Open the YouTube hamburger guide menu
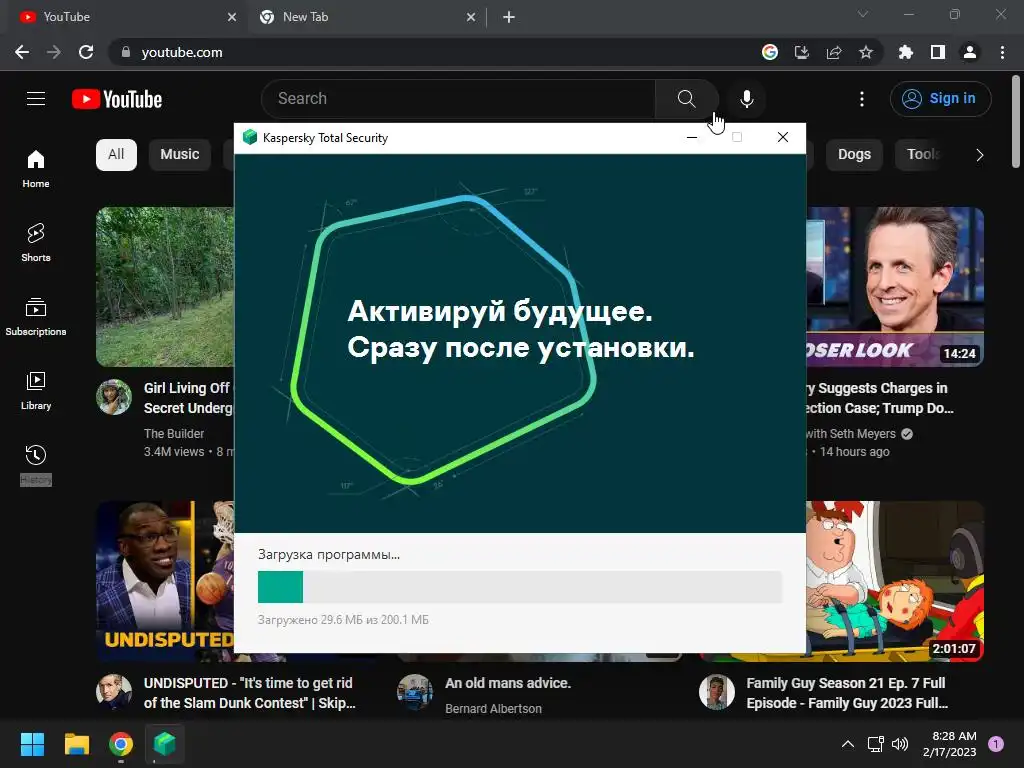The image size is (1024, 768). [36, 99]
